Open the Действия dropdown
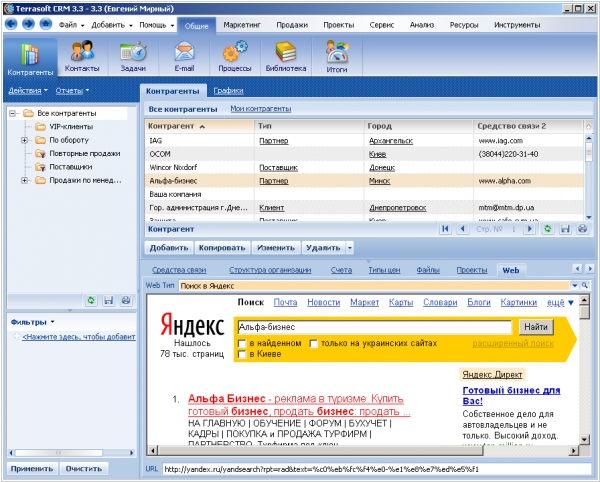The image size is (600, 482). [28, 91]
